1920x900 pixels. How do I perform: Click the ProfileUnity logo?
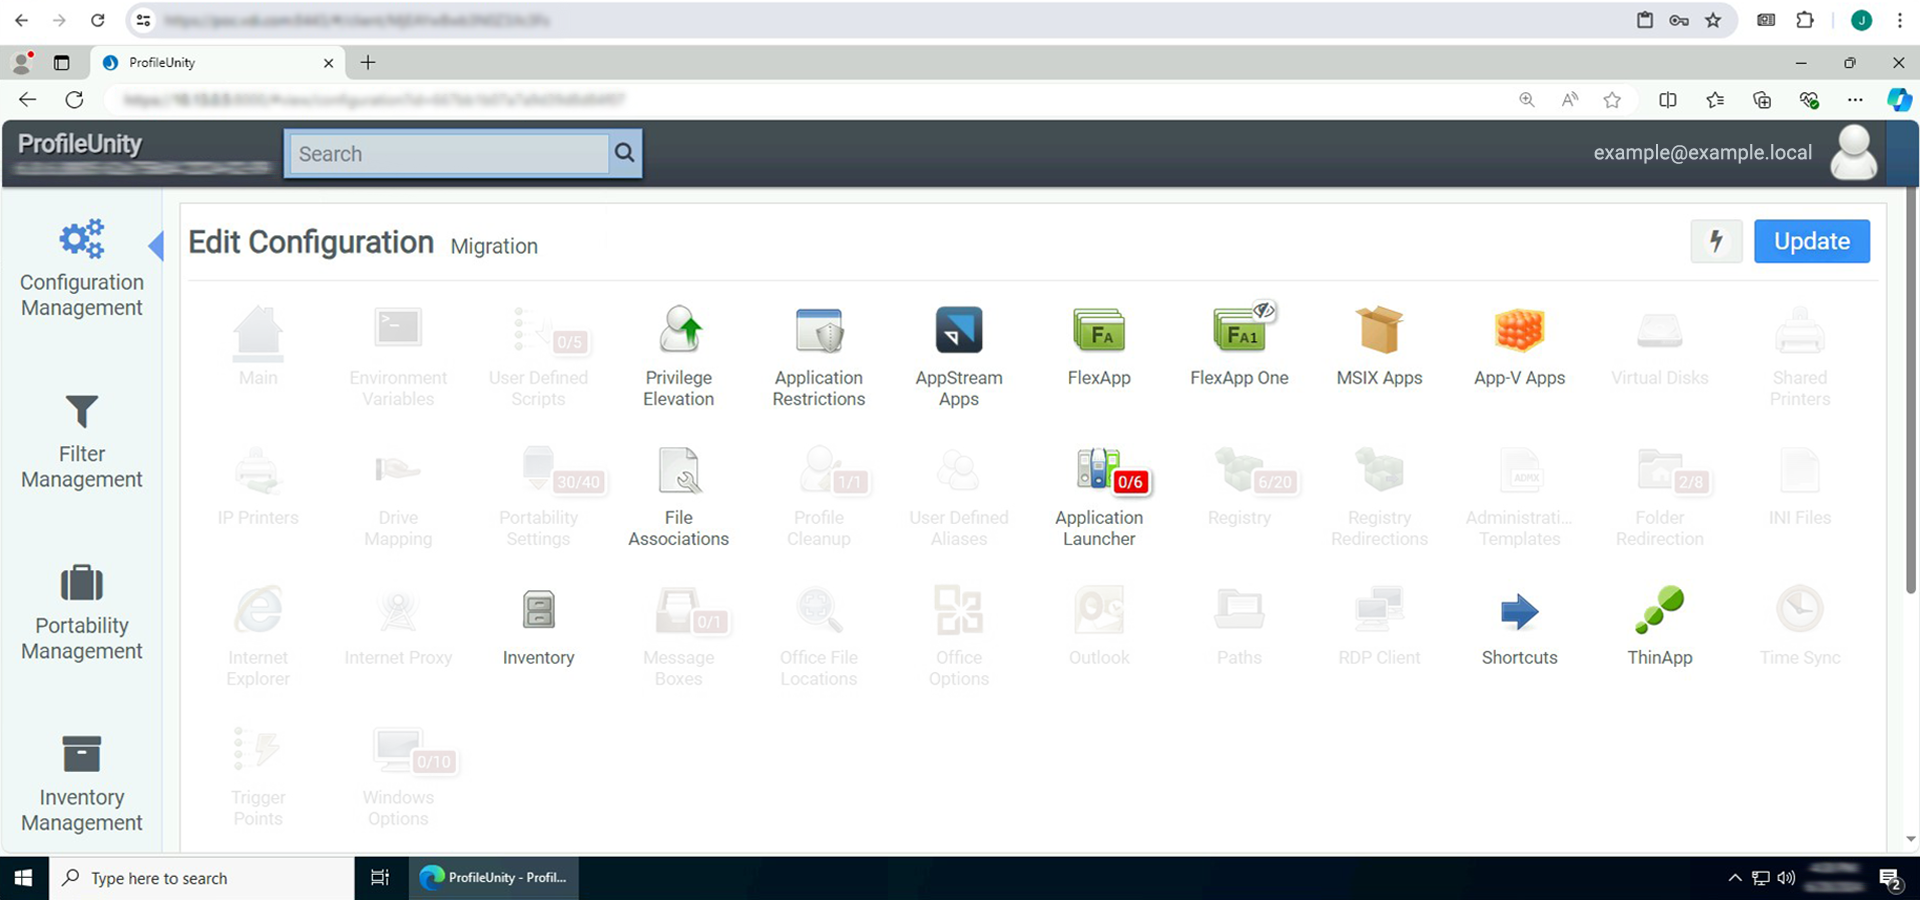coord(80,144)
